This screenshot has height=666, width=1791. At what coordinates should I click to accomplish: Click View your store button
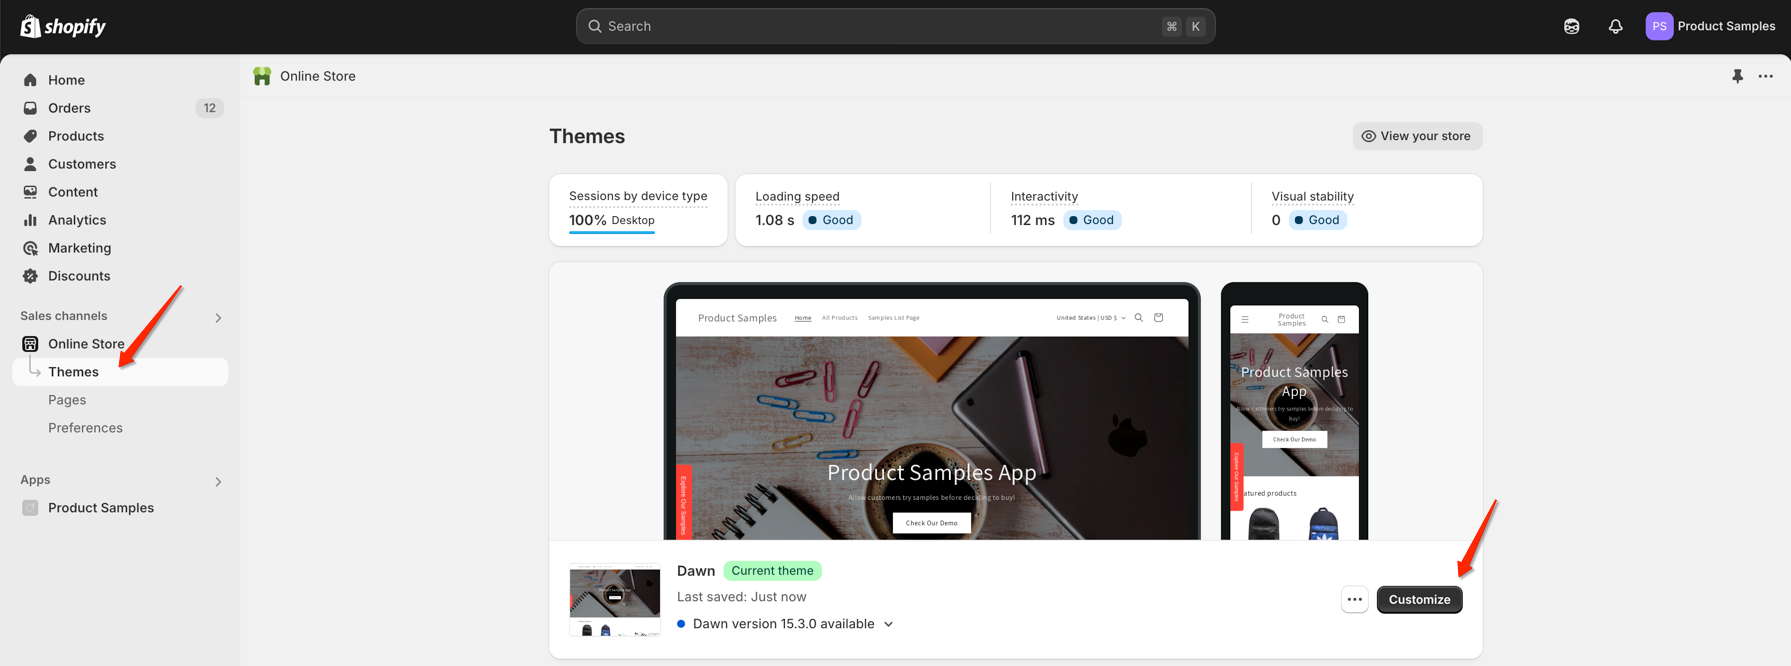click(x=1417, y=136)
